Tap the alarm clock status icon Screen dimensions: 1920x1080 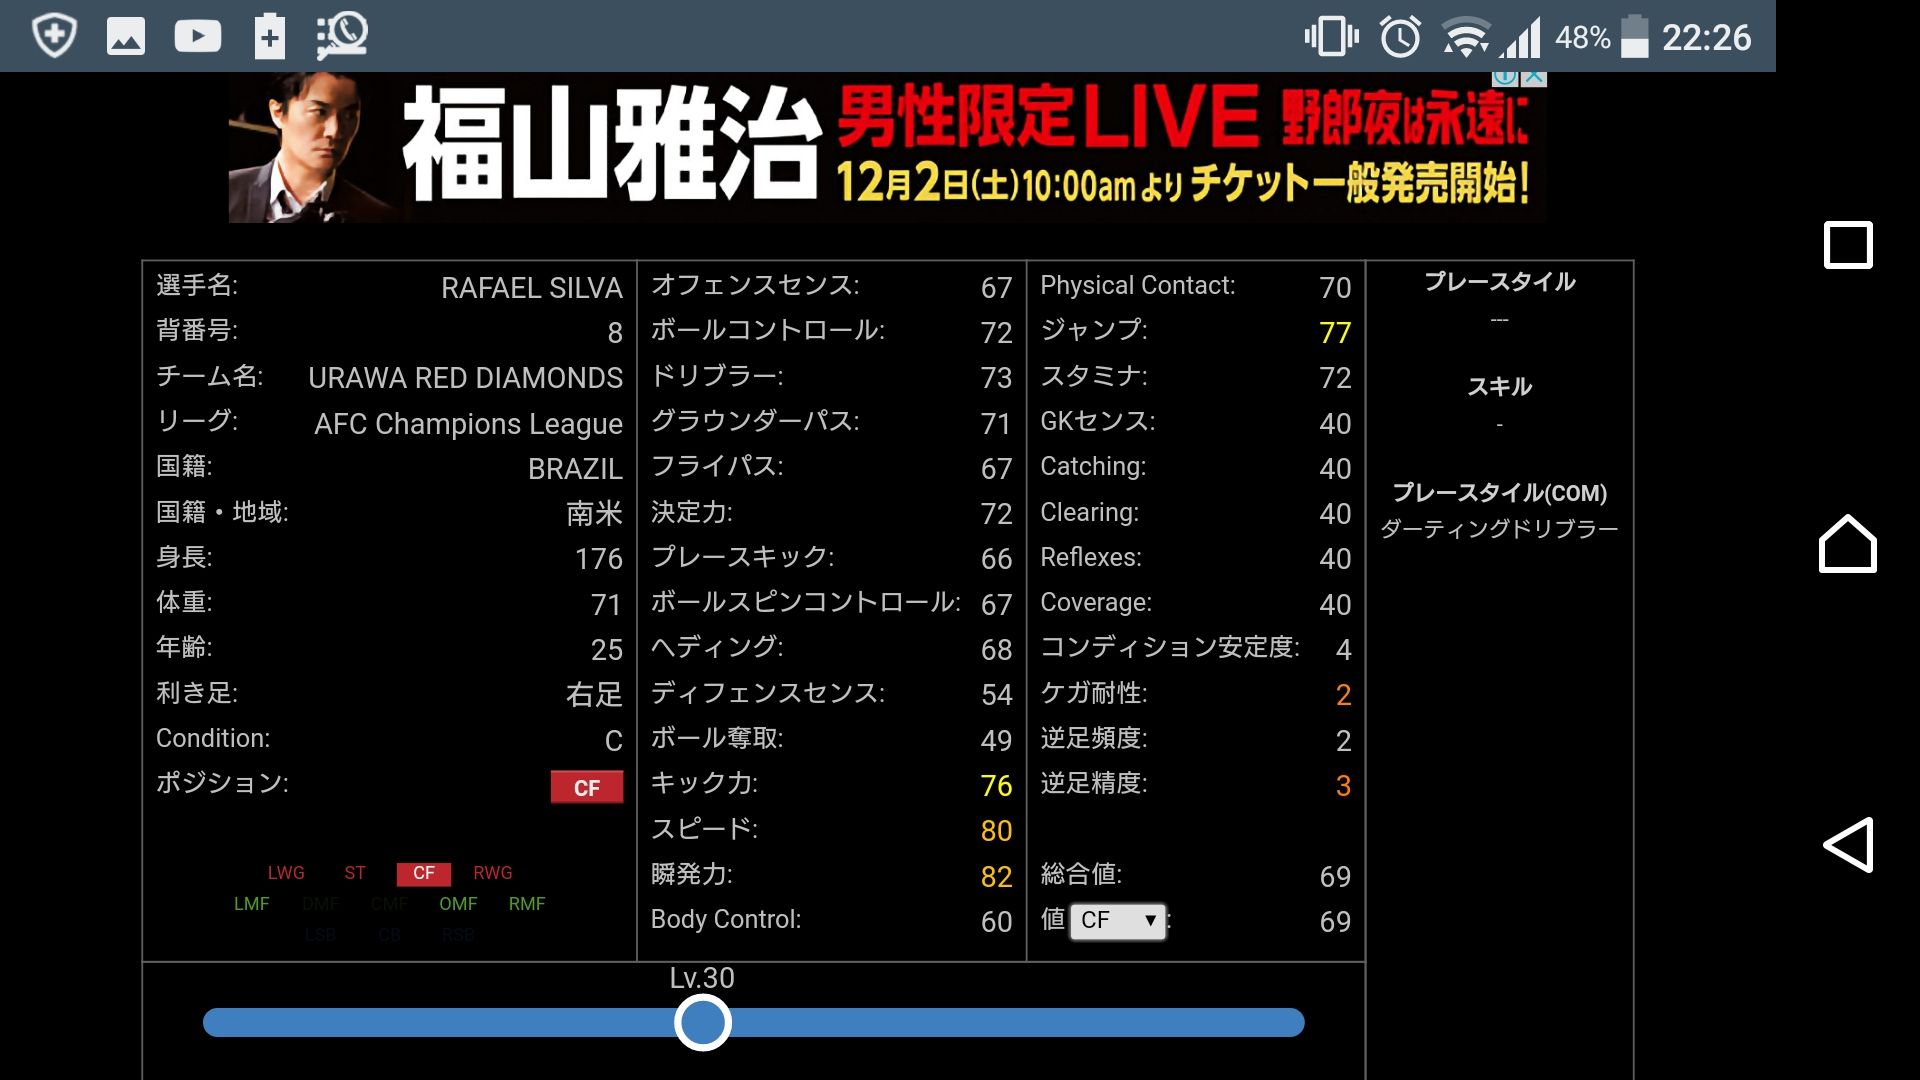1400,38
